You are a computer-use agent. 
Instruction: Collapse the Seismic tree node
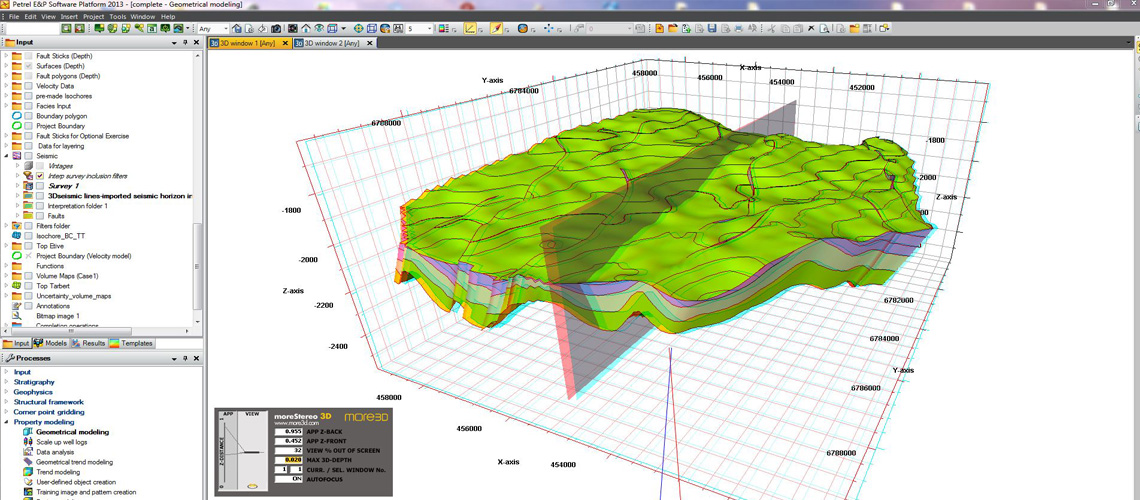click(7, 156)
